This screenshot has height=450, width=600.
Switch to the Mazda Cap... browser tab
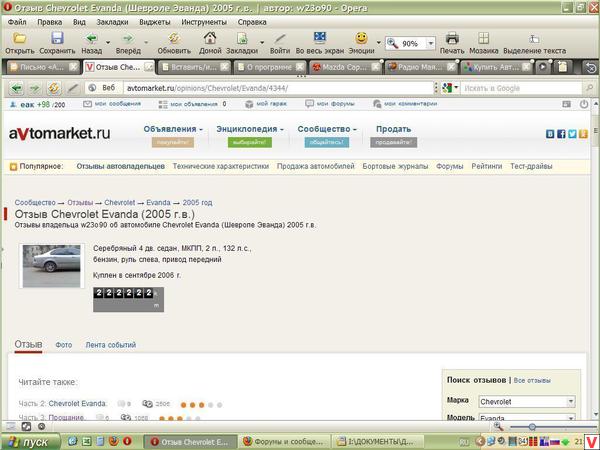tap(346, 67)
